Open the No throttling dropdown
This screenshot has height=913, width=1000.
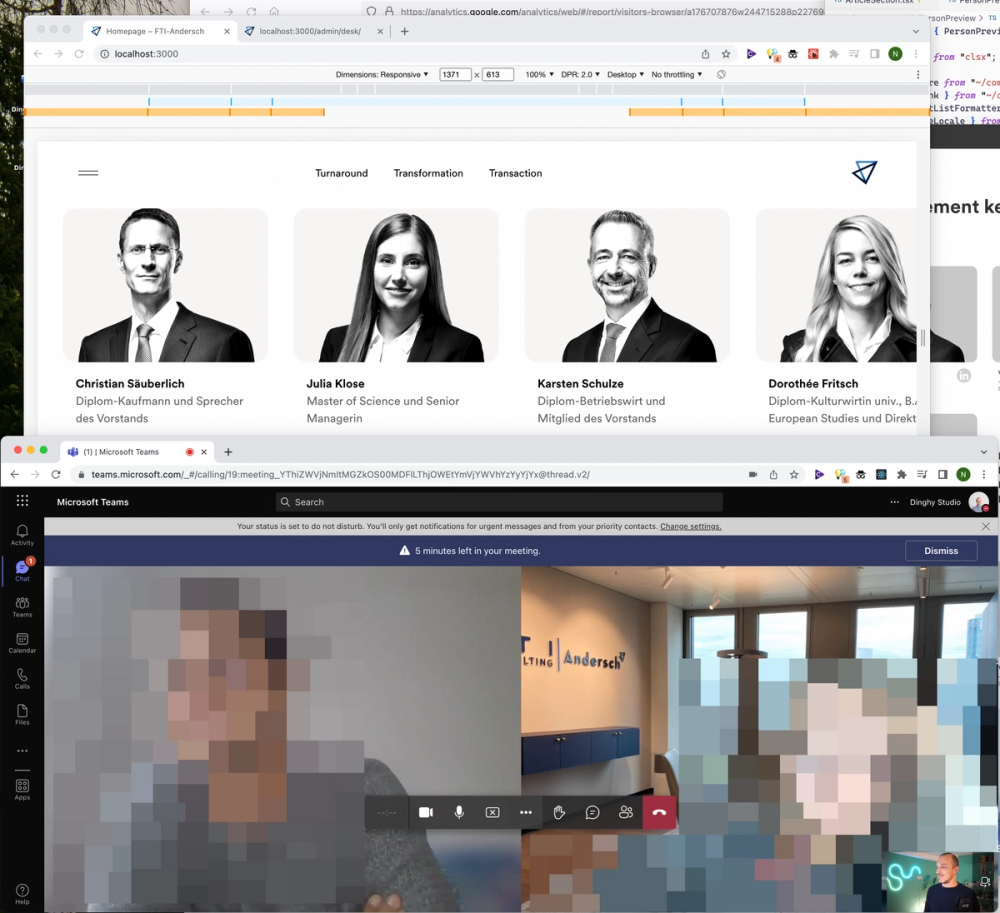pos(677,75)
